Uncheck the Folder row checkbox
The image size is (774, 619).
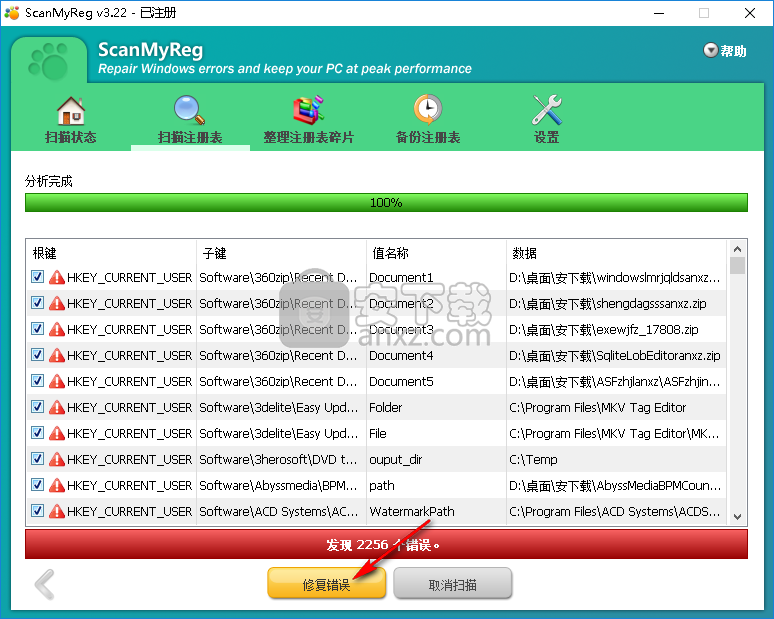(x=38, y=407)
